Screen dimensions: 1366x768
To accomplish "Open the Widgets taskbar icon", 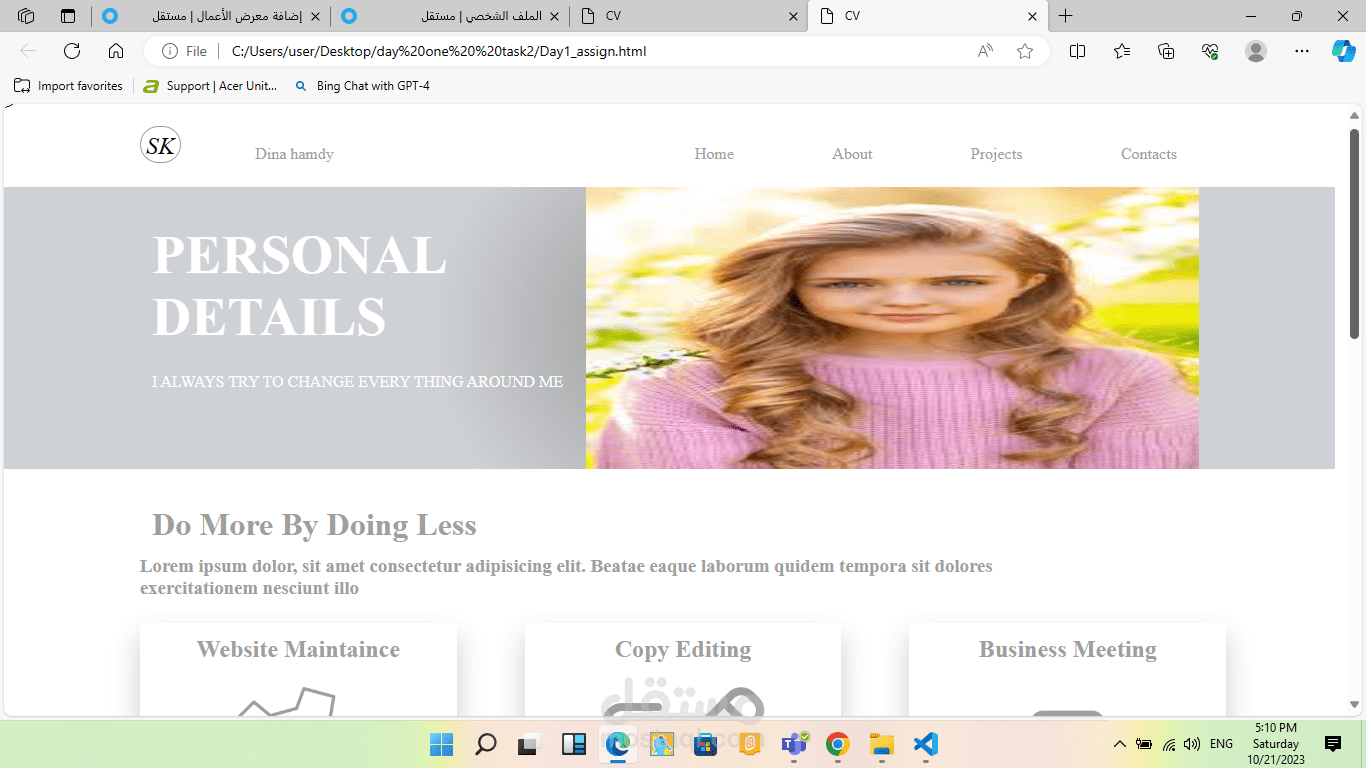I will (574, 744).
